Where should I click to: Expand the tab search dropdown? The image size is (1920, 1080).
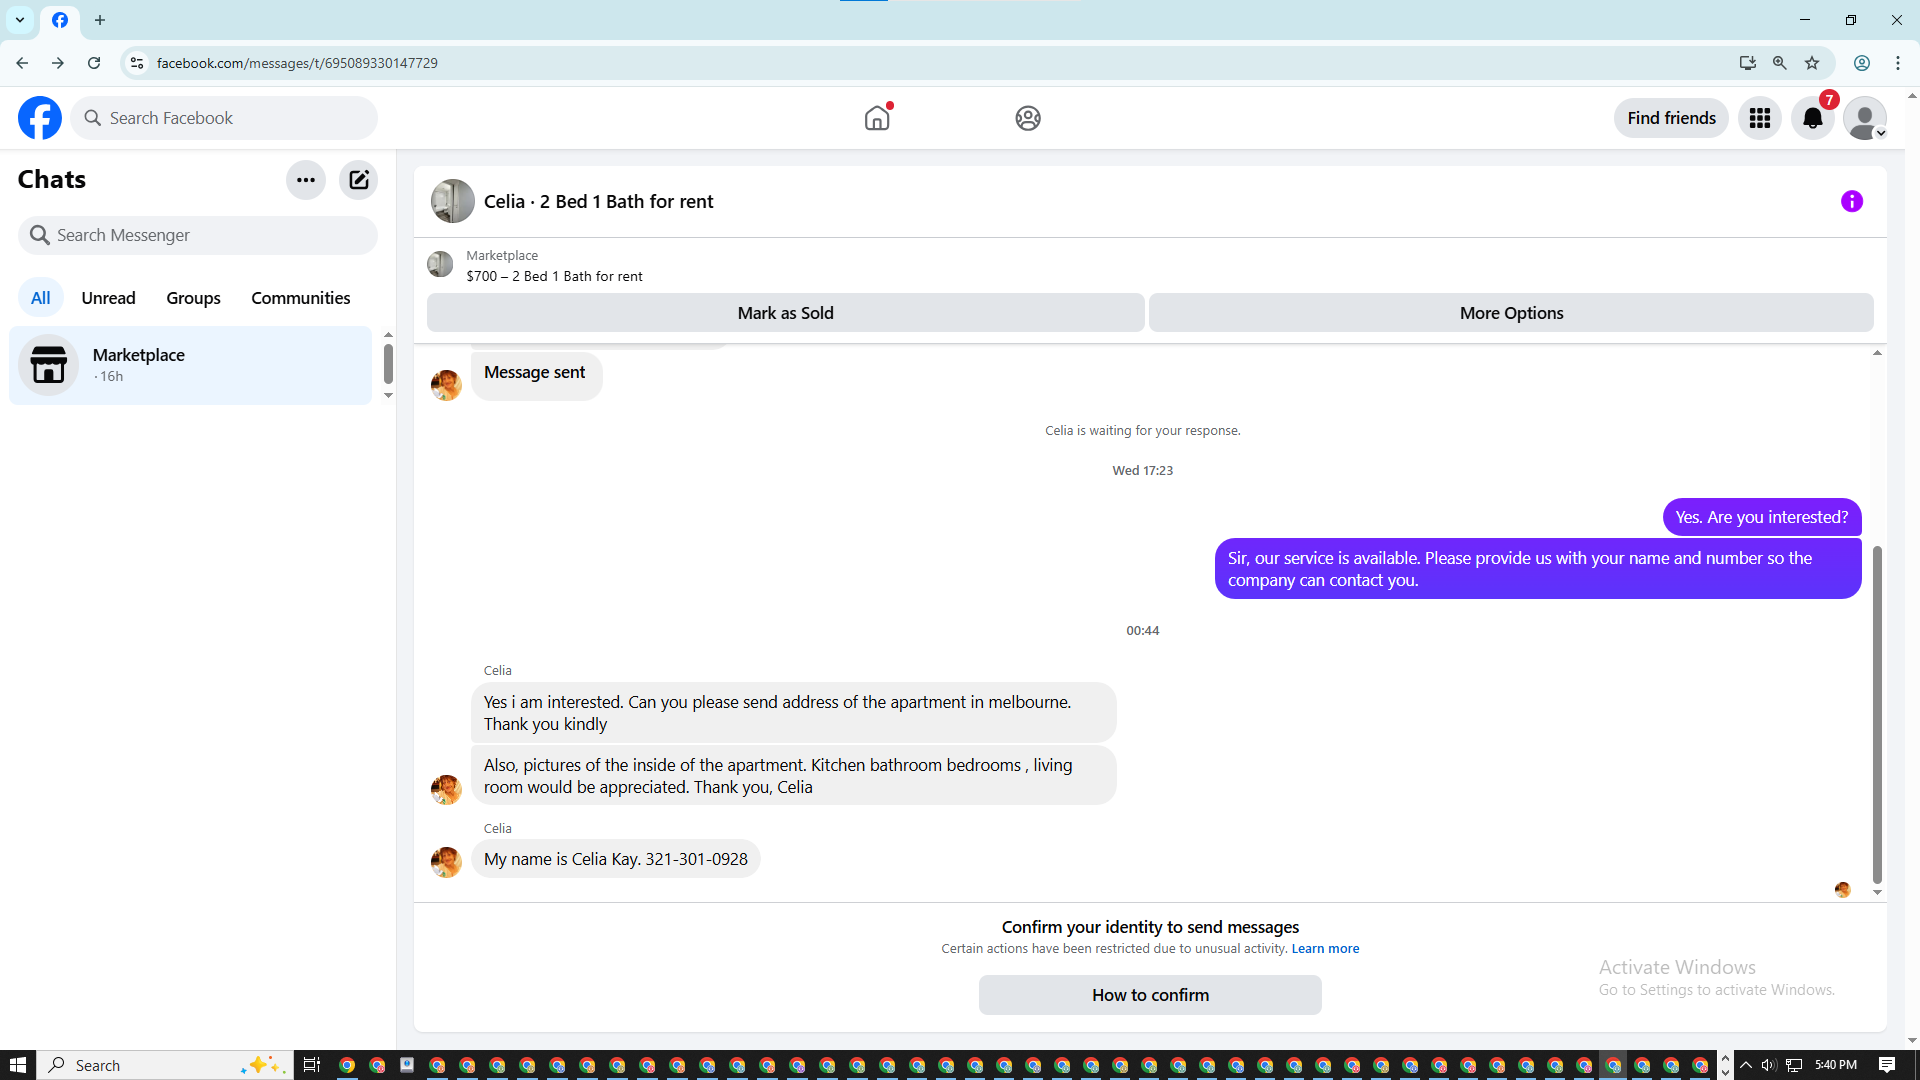20,20
